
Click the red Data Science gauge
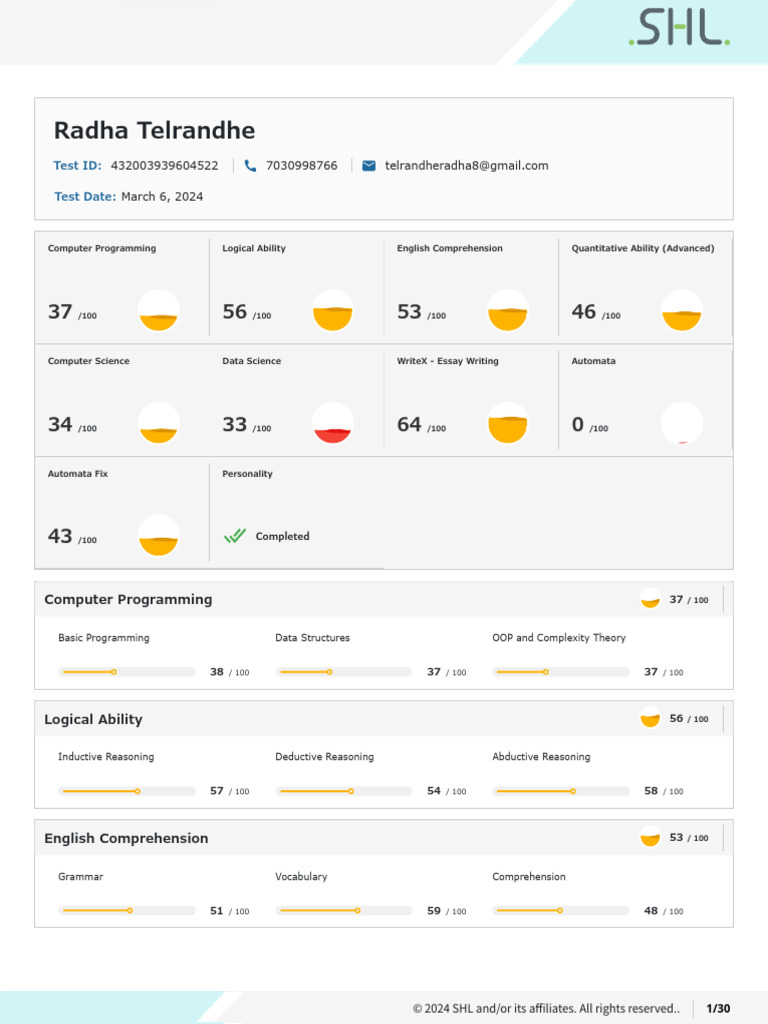coord(333,423)
